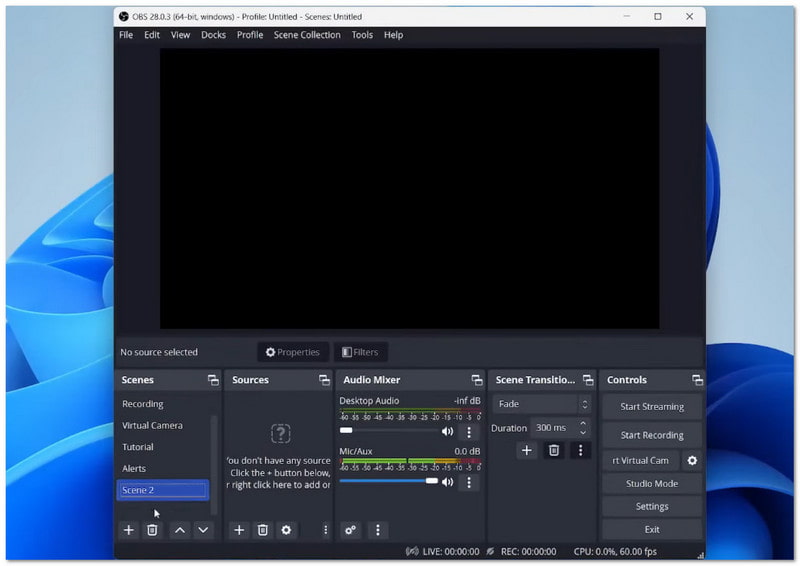
Task: Open the Fade transition dropdown
Action: point(541,404)
